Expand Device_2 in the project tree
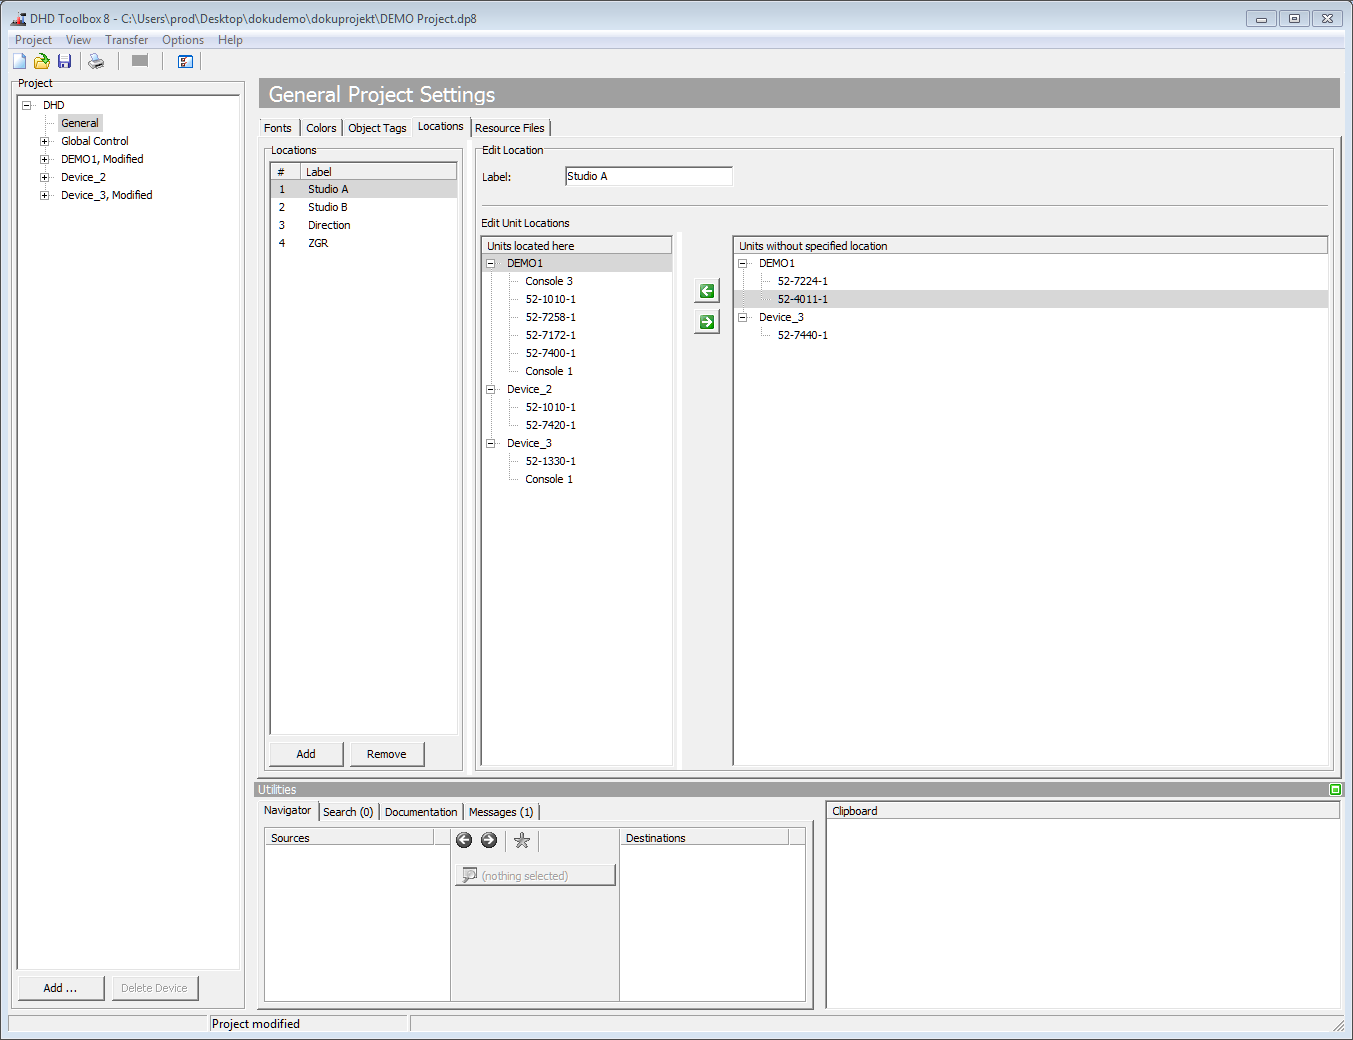1353x1040 pixels. point(43,176)
